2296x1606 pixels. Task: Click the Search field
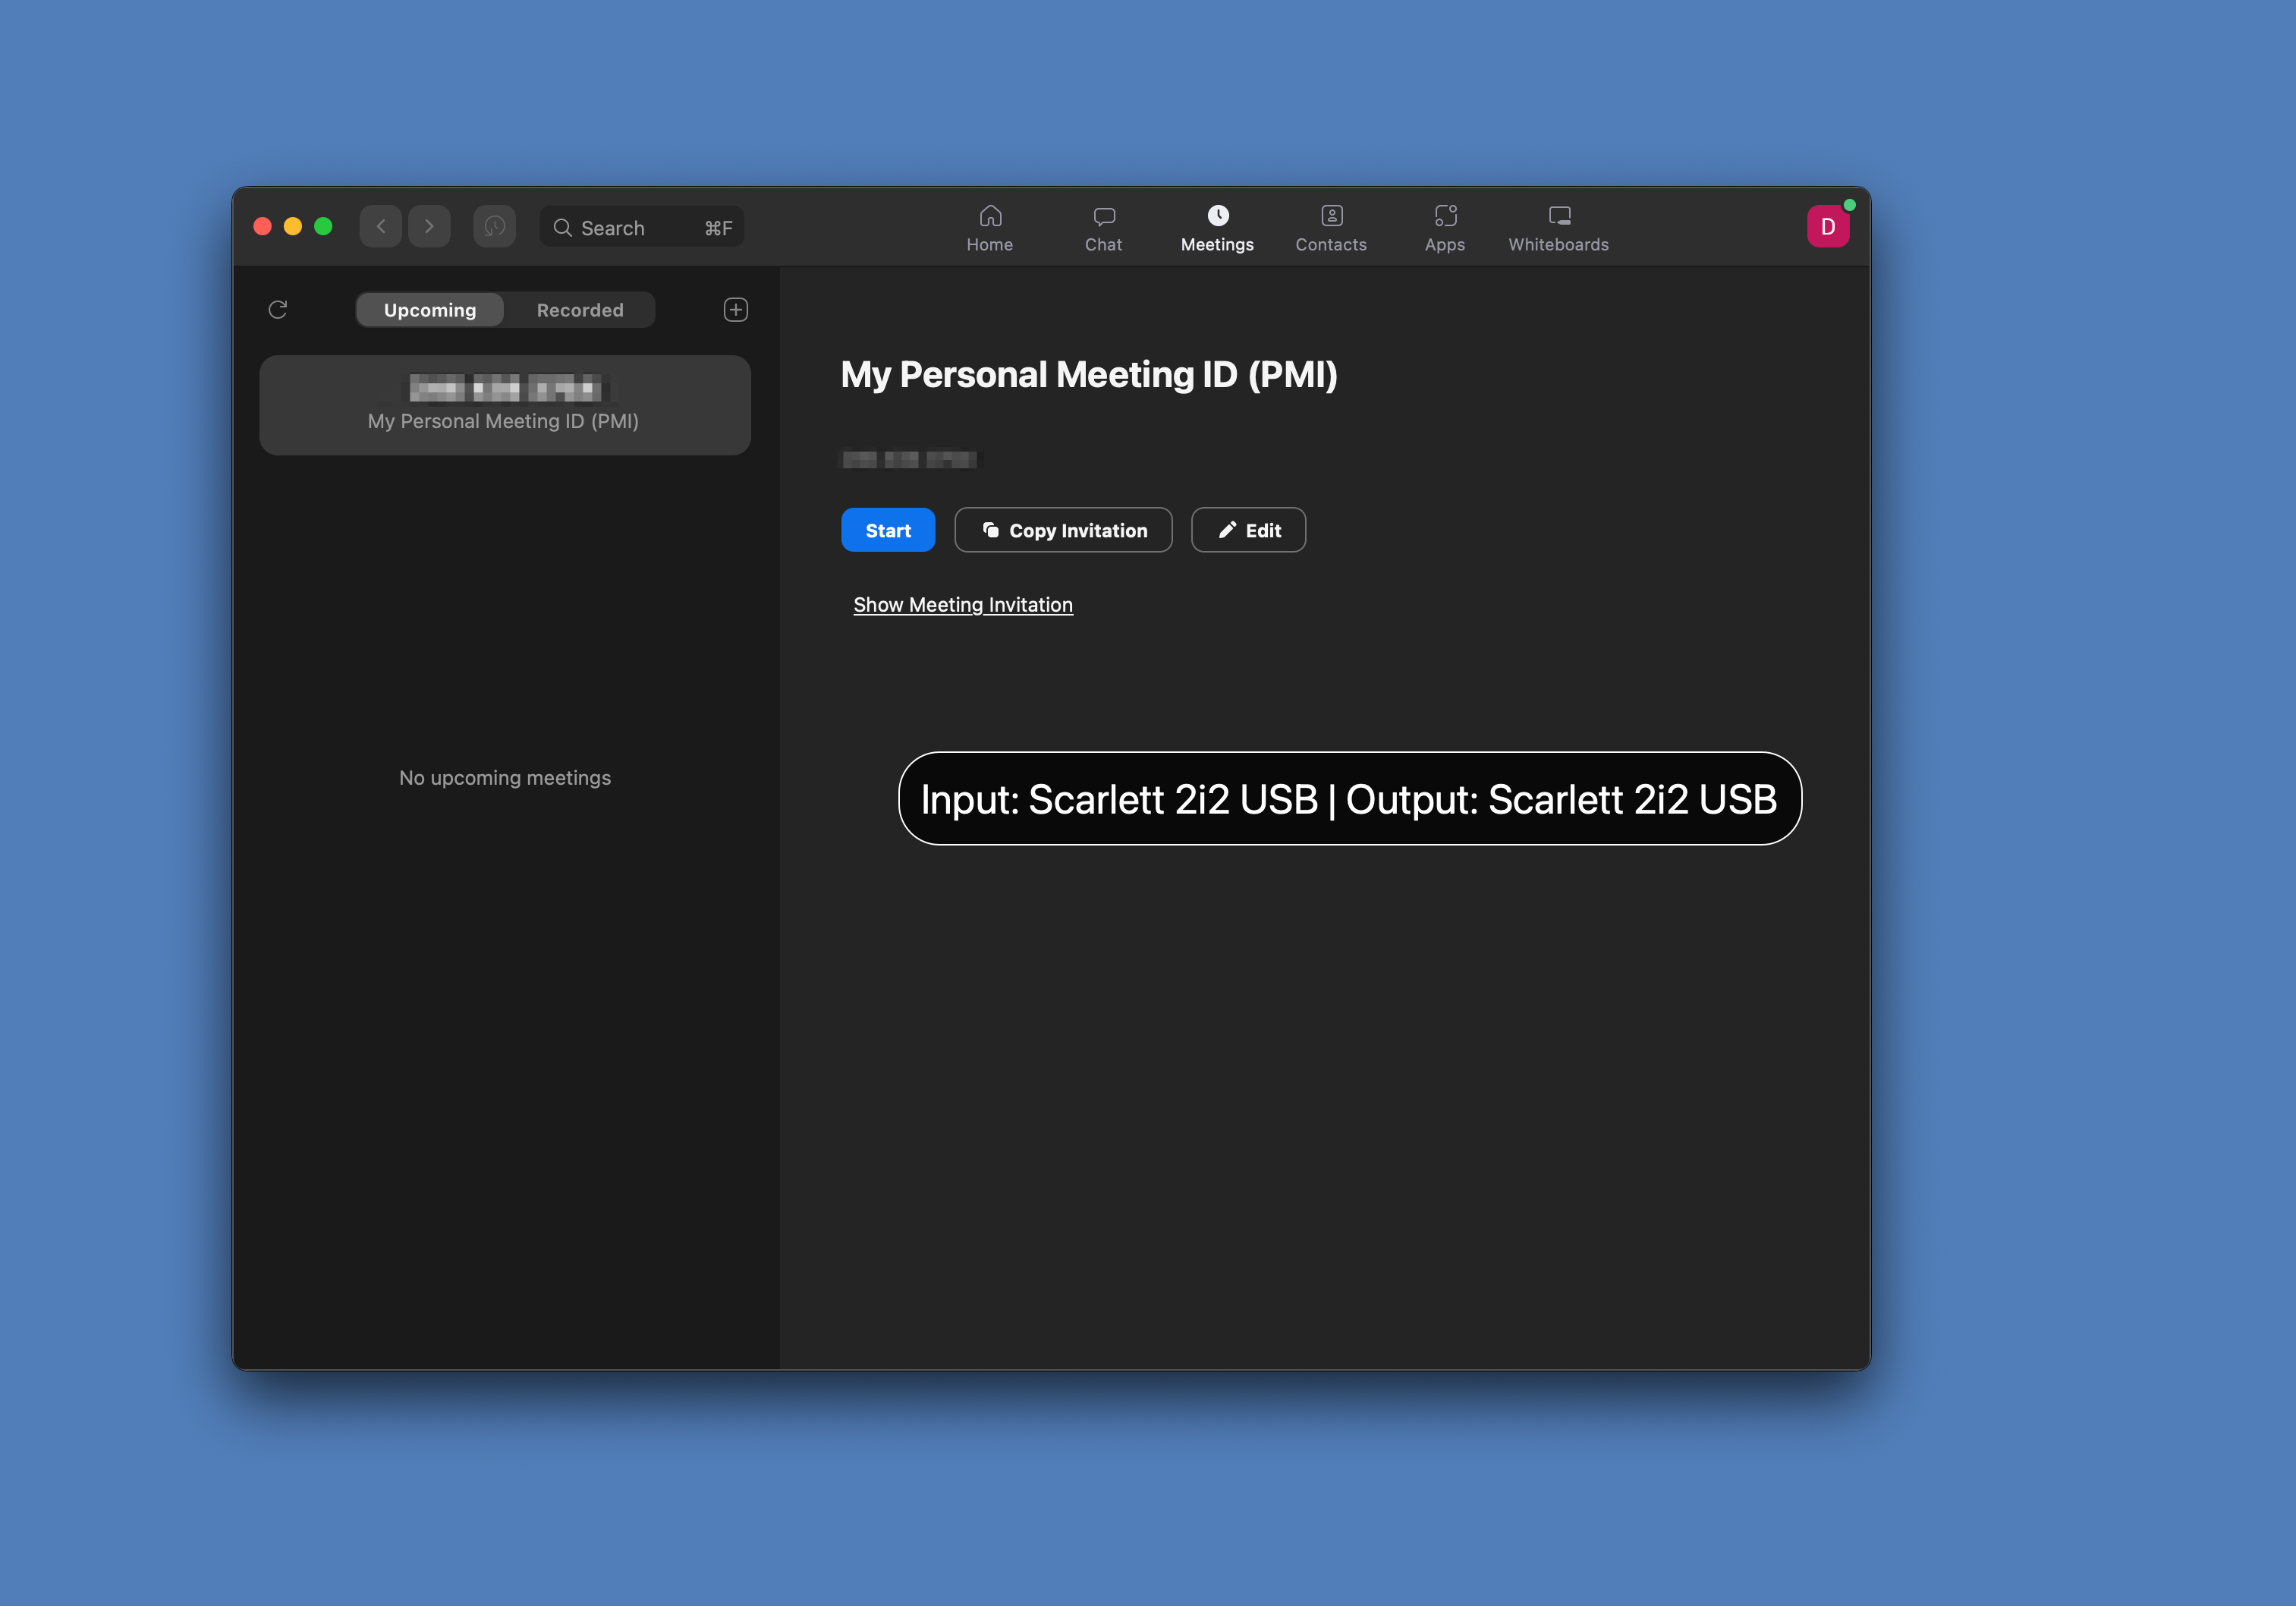tap(642, 227)
